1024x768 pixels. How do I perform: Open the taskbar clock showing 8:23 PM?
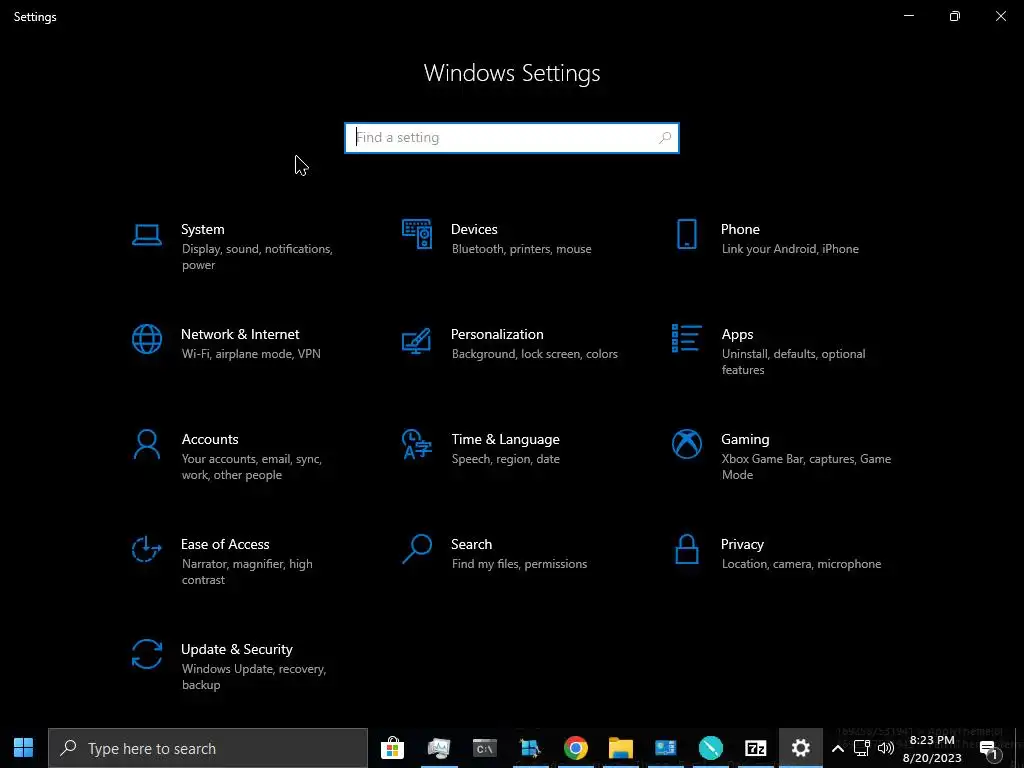(x=932, y=749)
